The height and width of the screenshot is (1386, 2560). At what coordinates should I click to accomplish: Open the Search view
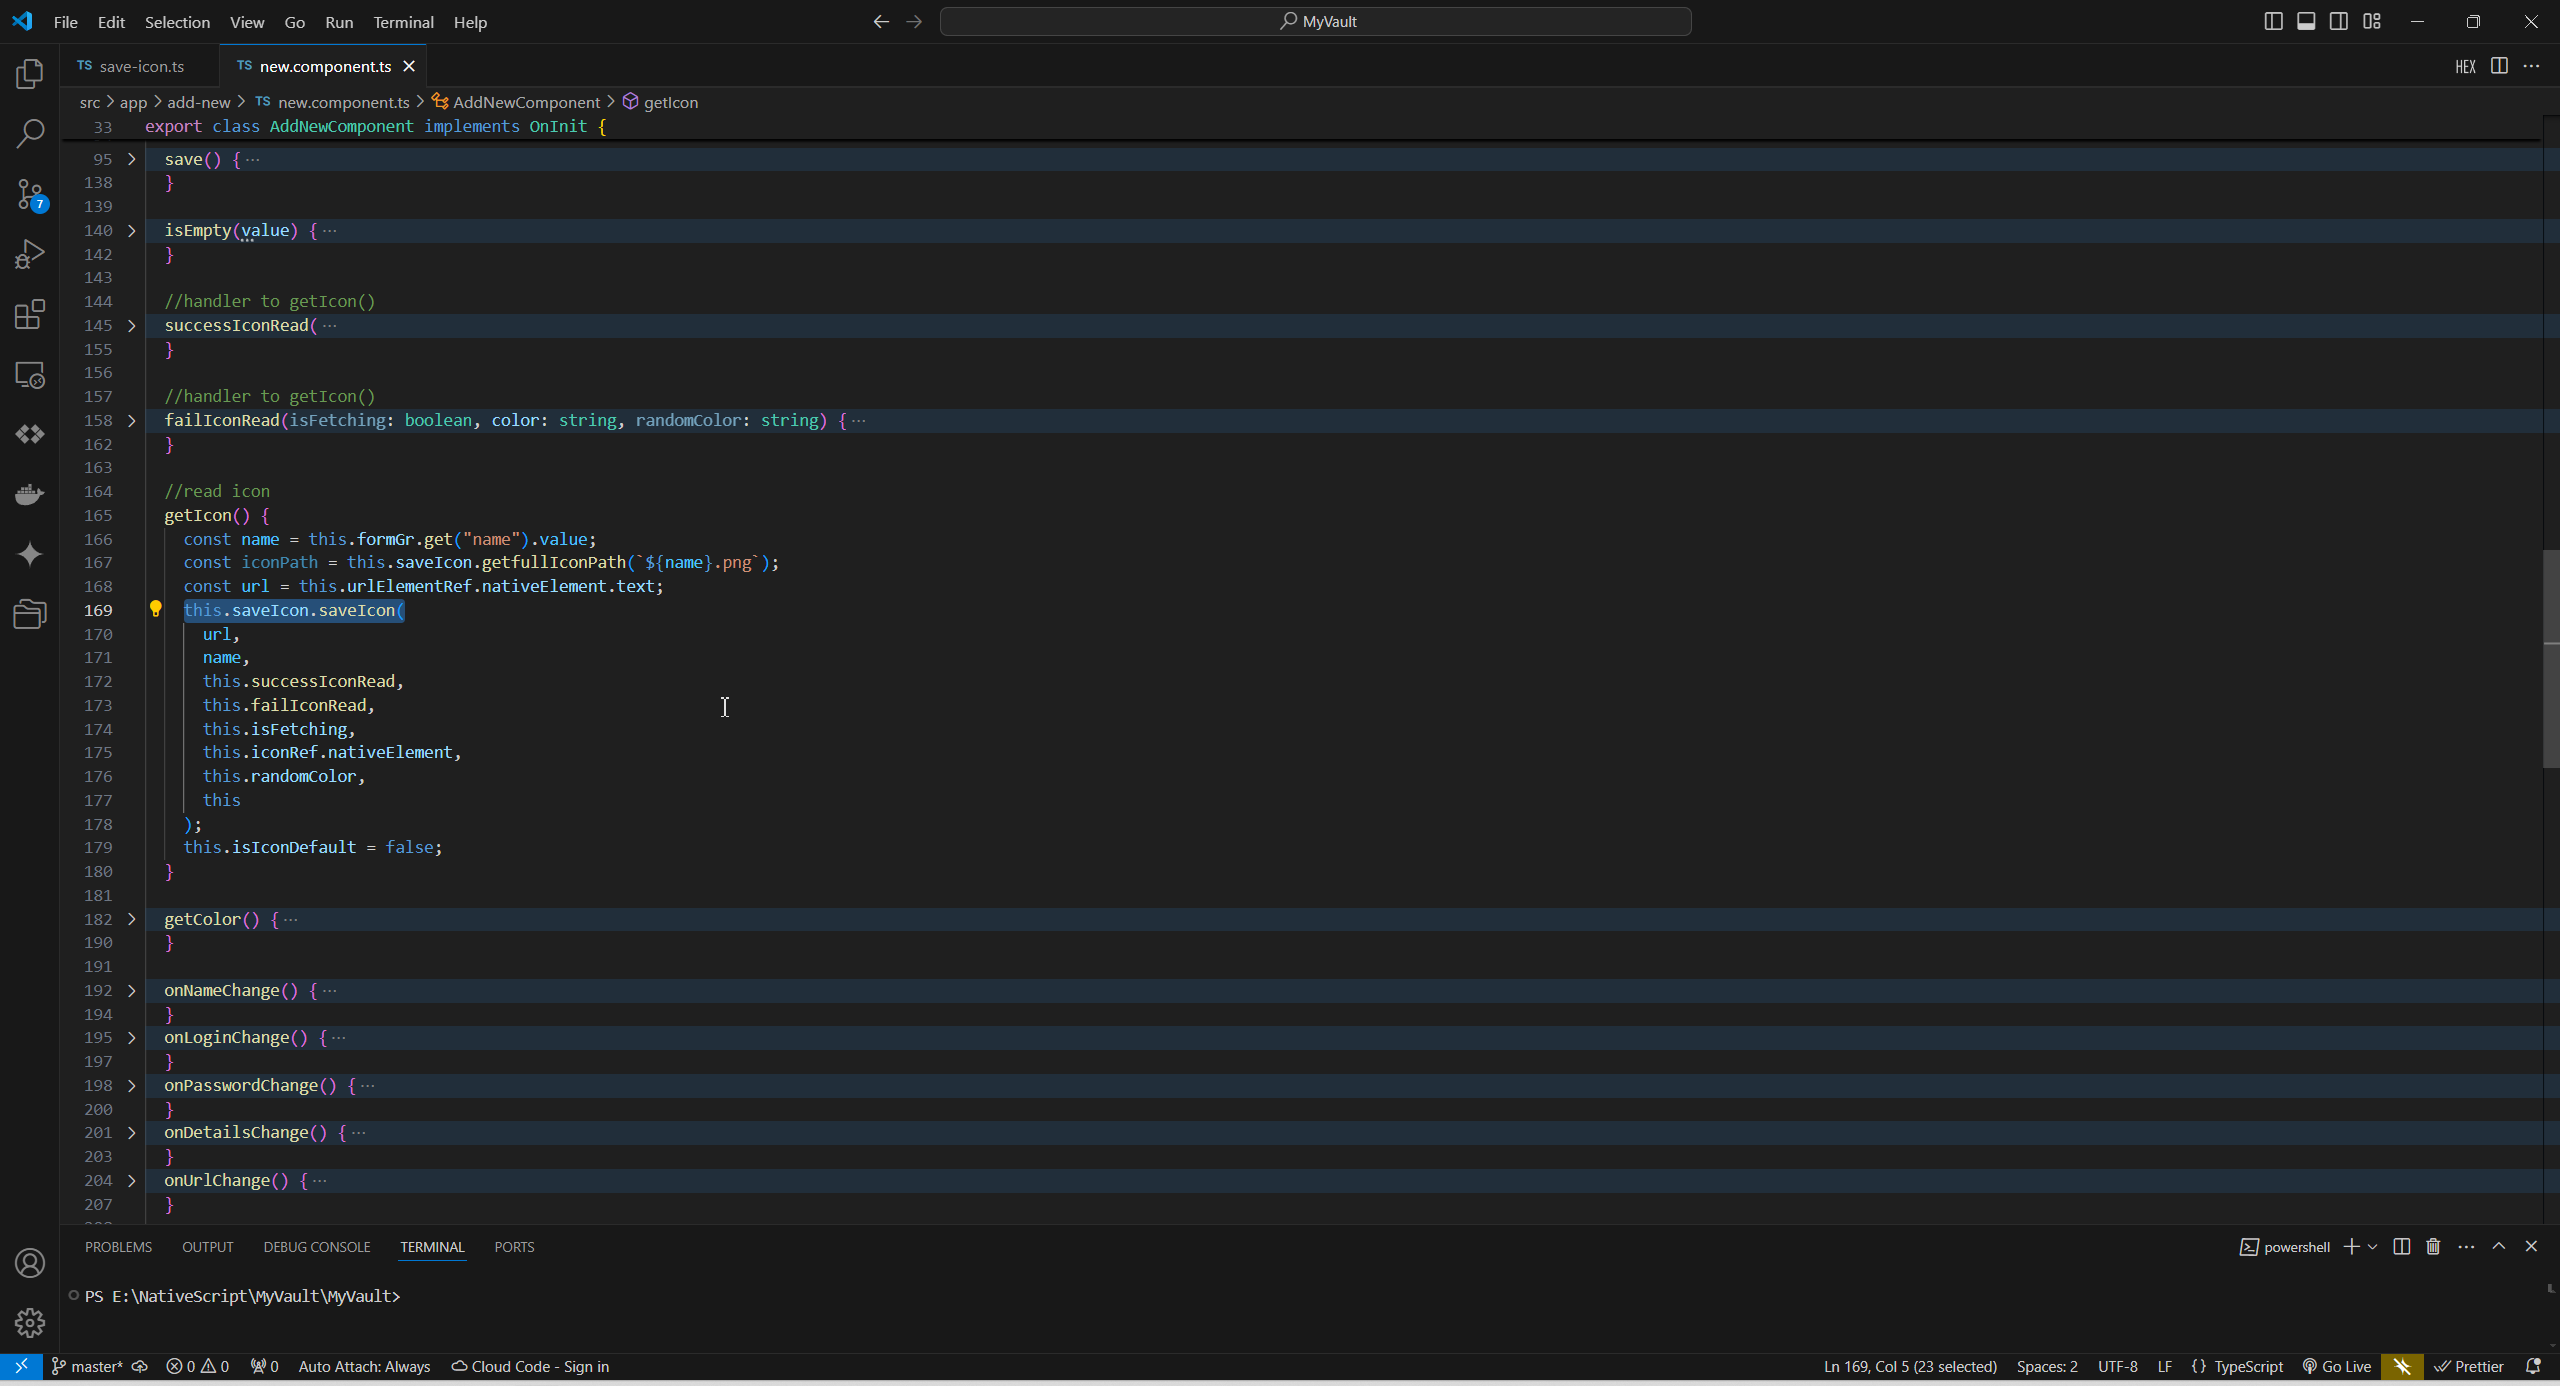pyautogui.click(x=30, y=133)
